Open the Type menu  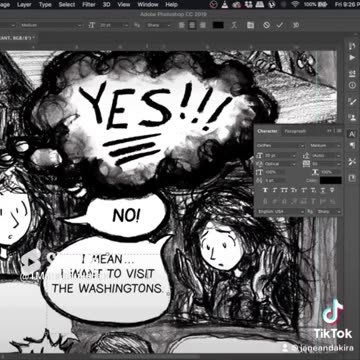coord(45,5)
